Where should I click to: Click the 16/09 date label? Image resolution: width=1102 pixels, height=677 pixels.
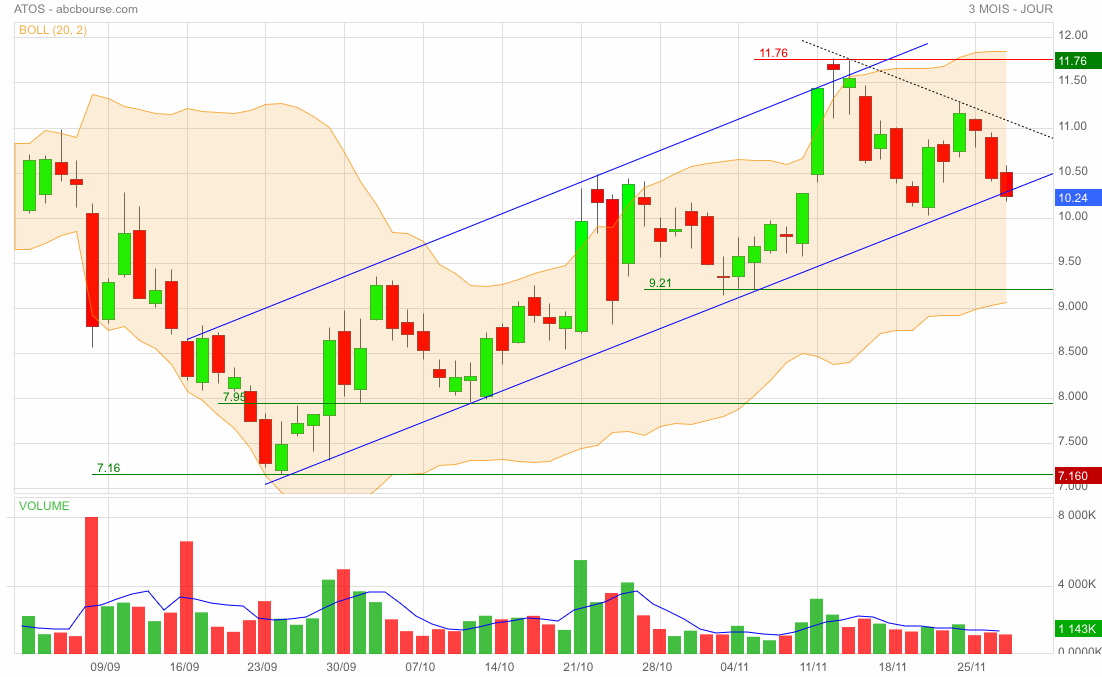[184, 667]
